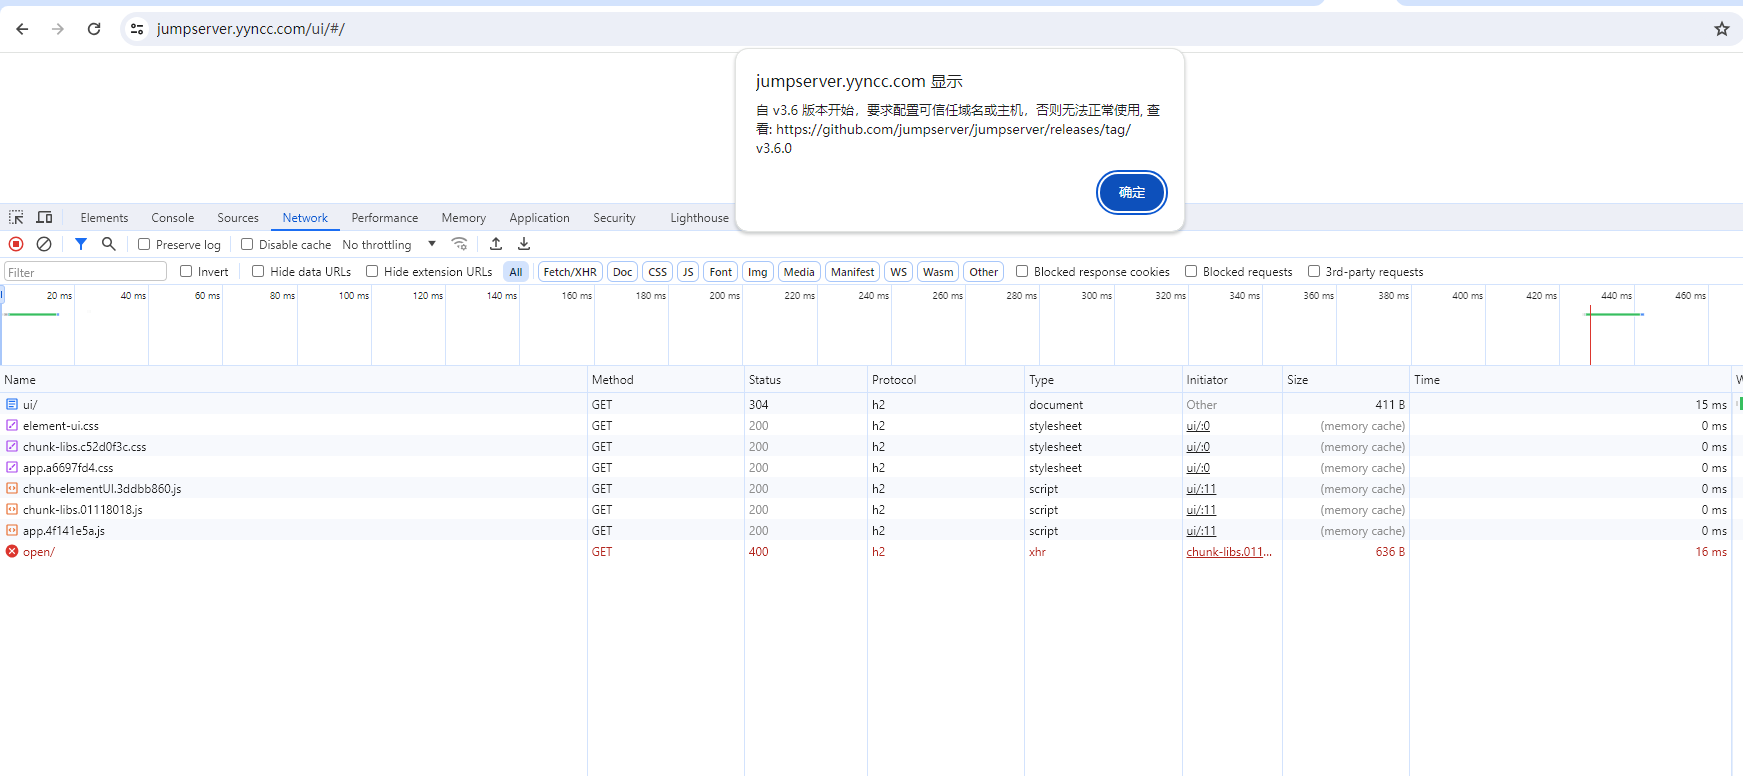Click the browser address bar URL
This screenshot has height=776, width=1743.
(251, 29)
